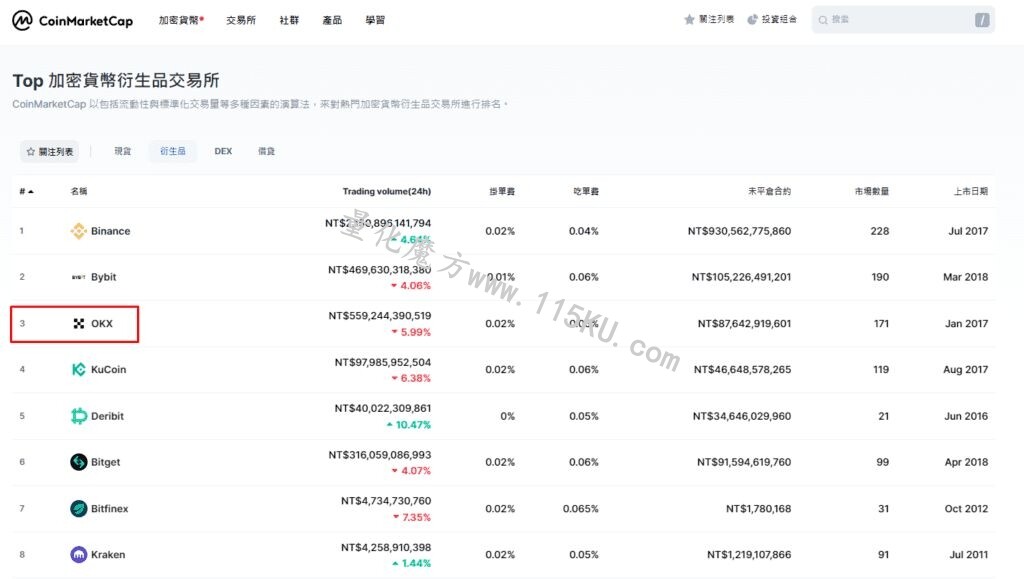Open the OKX exchange link
The image size is (1024, 579).
click(102, 324)
